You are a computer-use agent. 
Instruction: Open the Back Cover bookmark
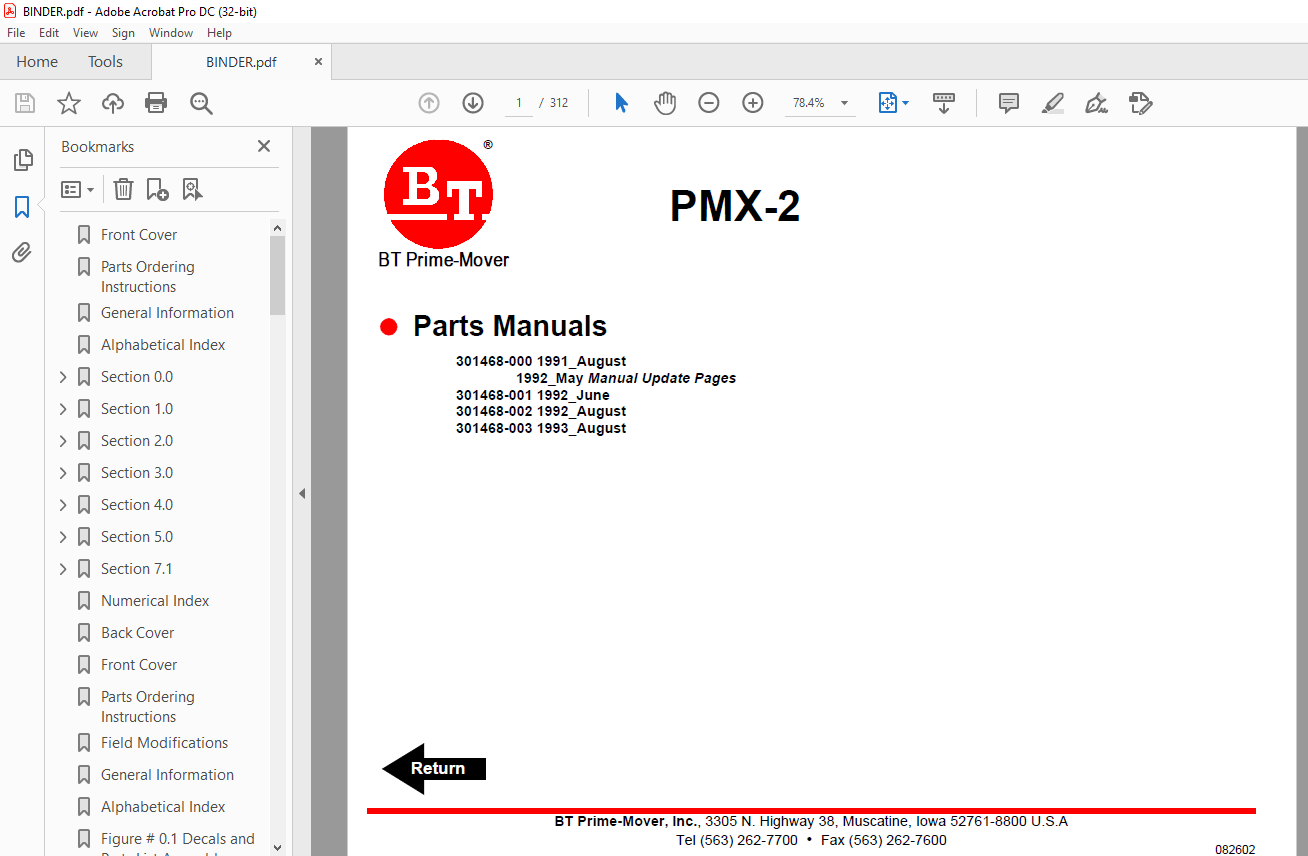137,633
